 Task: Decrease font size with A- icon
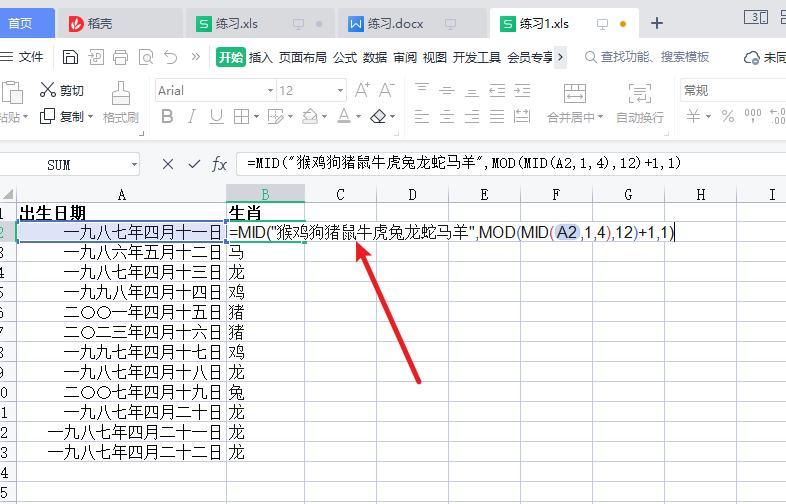coord(386,91)
